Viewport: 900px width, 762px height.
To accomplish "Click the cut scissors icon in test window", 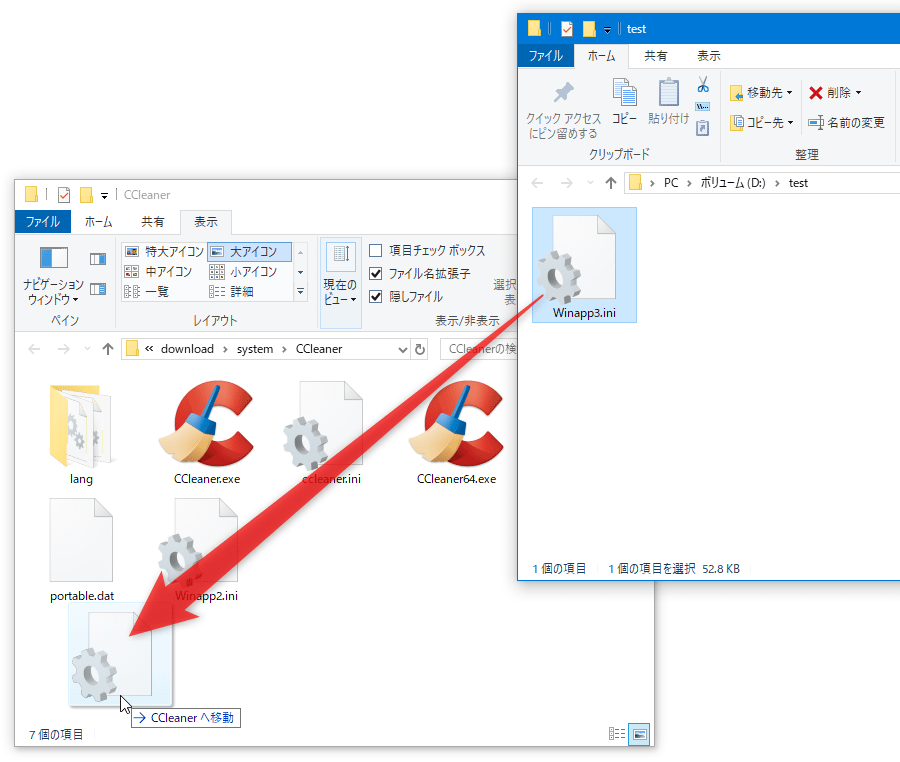I will point(703,85).
